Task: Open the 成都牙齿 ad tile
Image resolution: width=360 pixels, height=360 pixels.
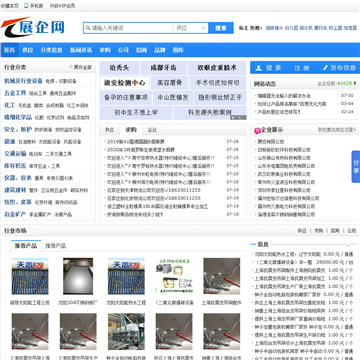Action: [163, 68]
